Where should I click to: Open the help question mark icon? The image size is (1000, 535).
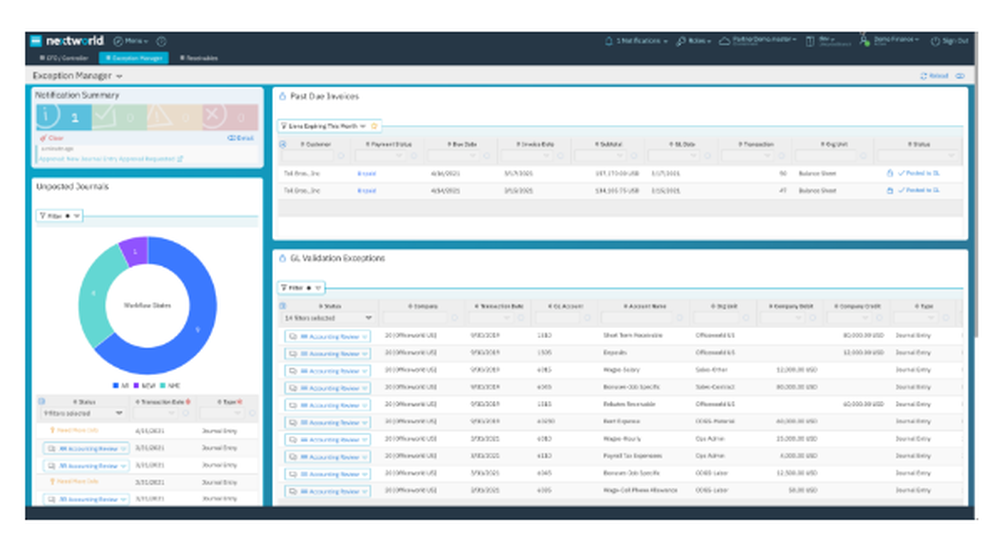[x=161, y=41]
